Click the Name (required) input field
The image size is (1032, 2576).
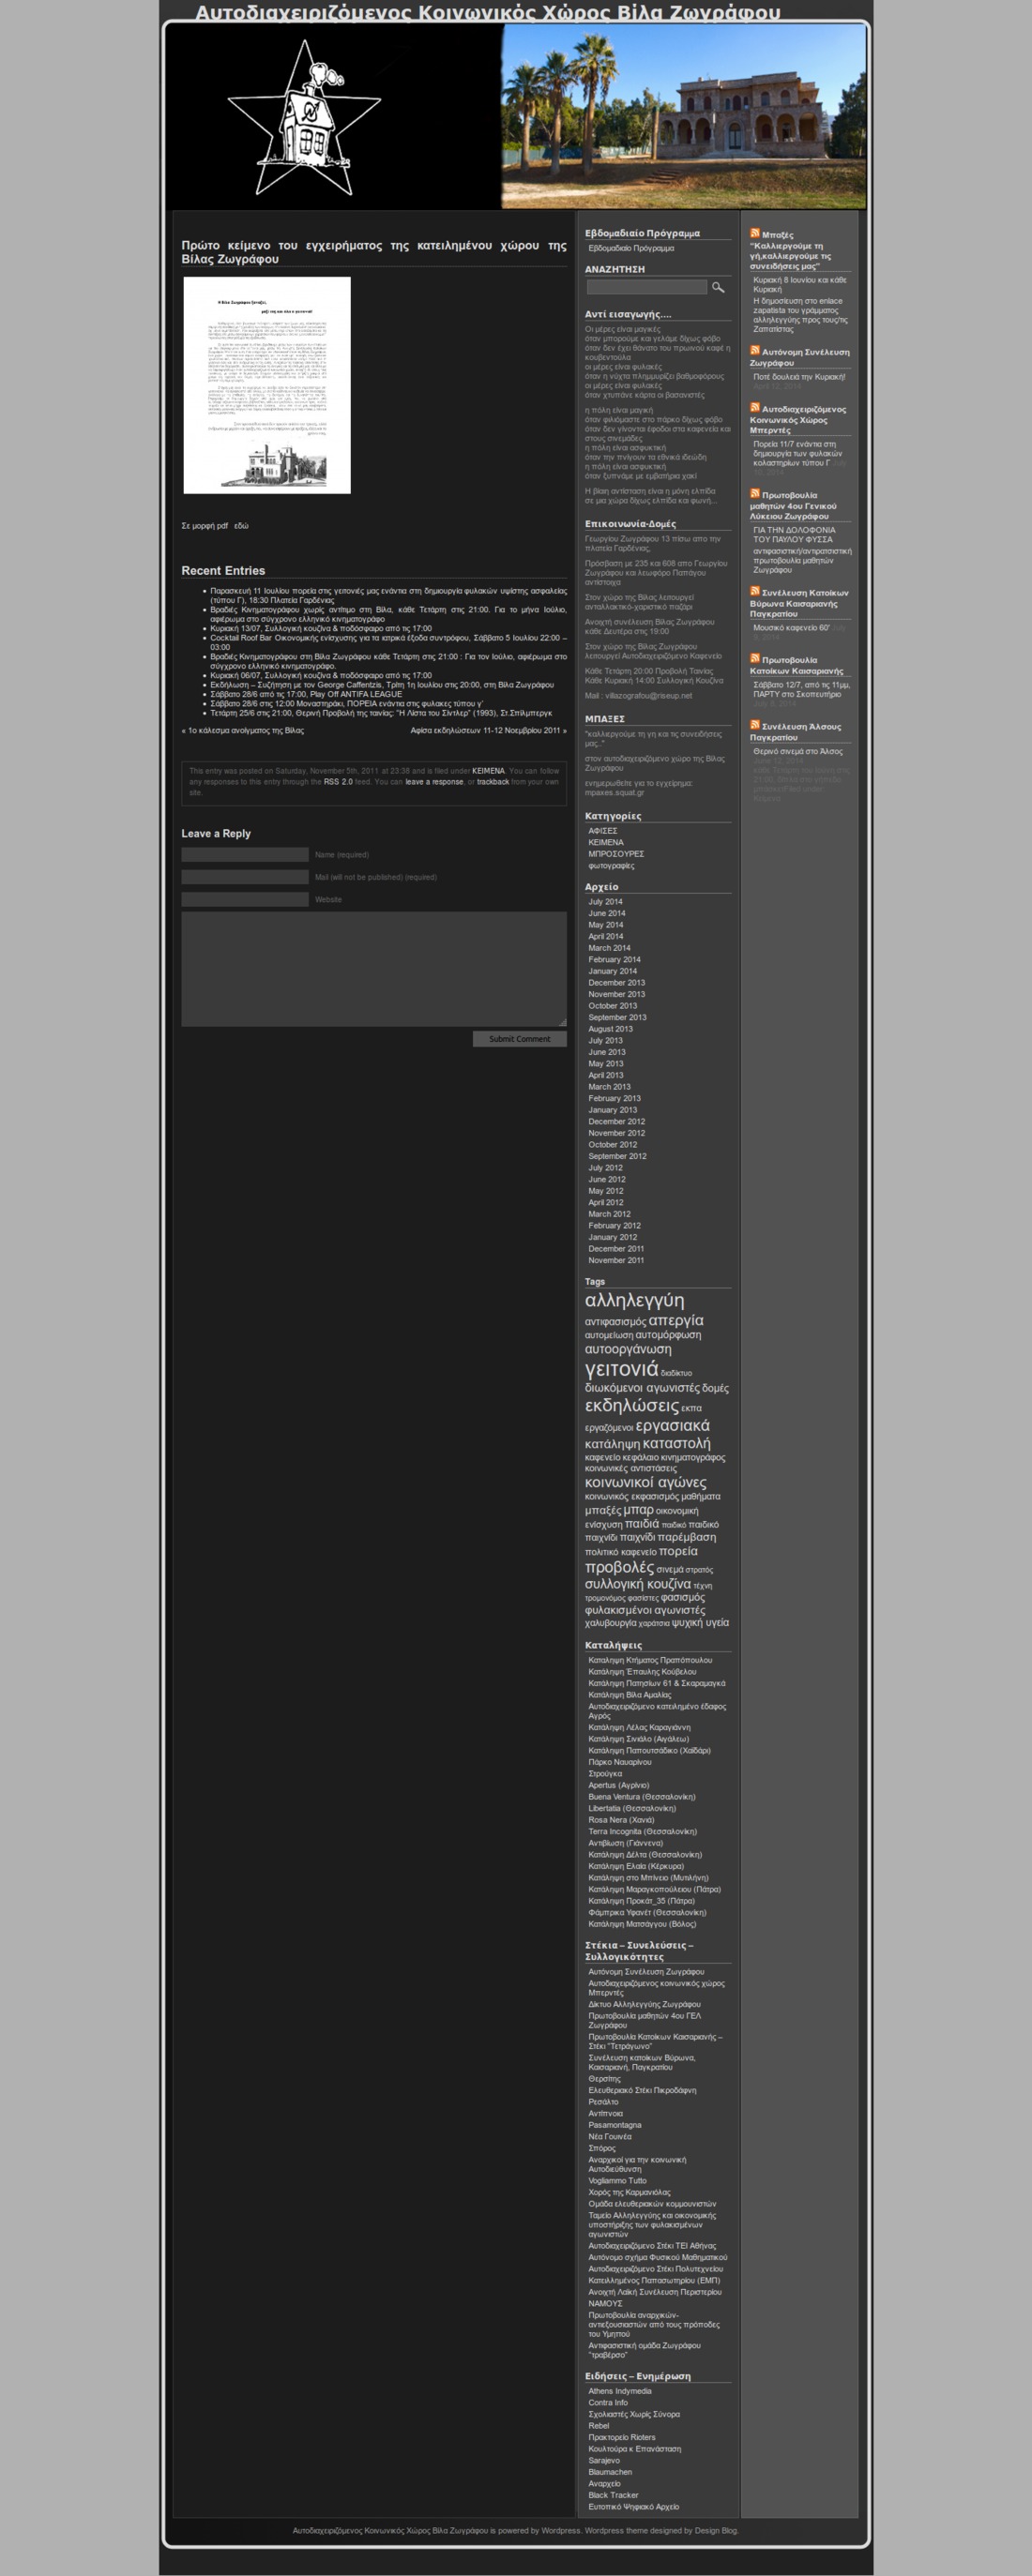245,854
